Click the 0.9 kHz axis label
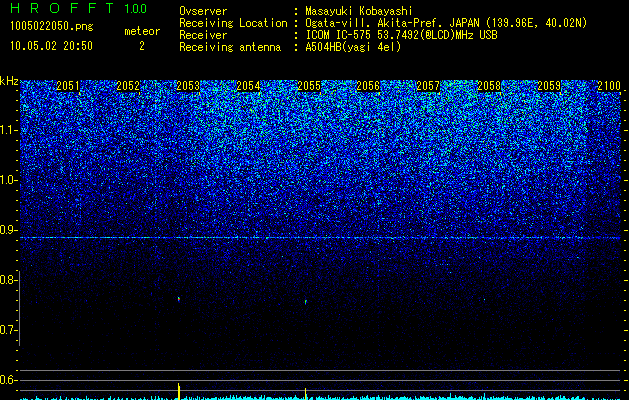 [x=8, y=230]
